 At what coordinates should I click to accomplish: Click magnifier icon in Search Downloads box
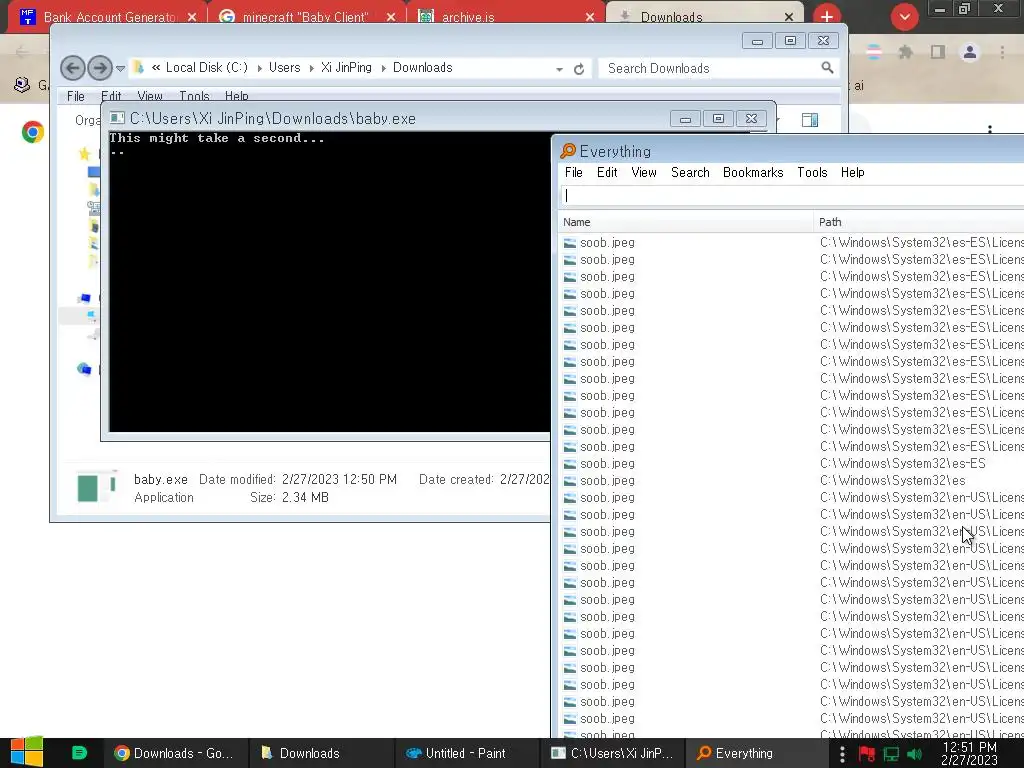(827, 67)
